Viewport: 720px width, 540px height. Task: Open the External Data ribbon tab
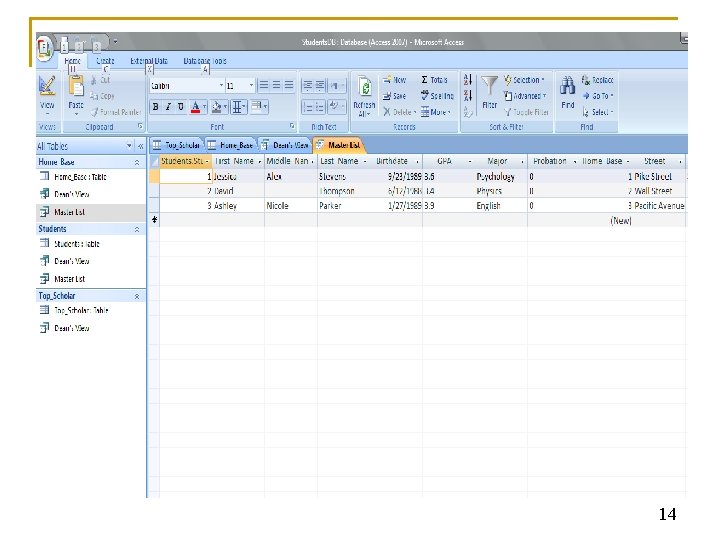pyautogui.click(x=149, y=61)
